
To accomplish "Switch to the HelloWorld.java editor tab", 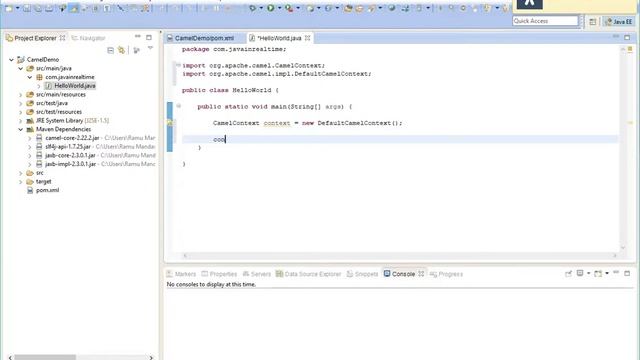I will click(279, 38).
